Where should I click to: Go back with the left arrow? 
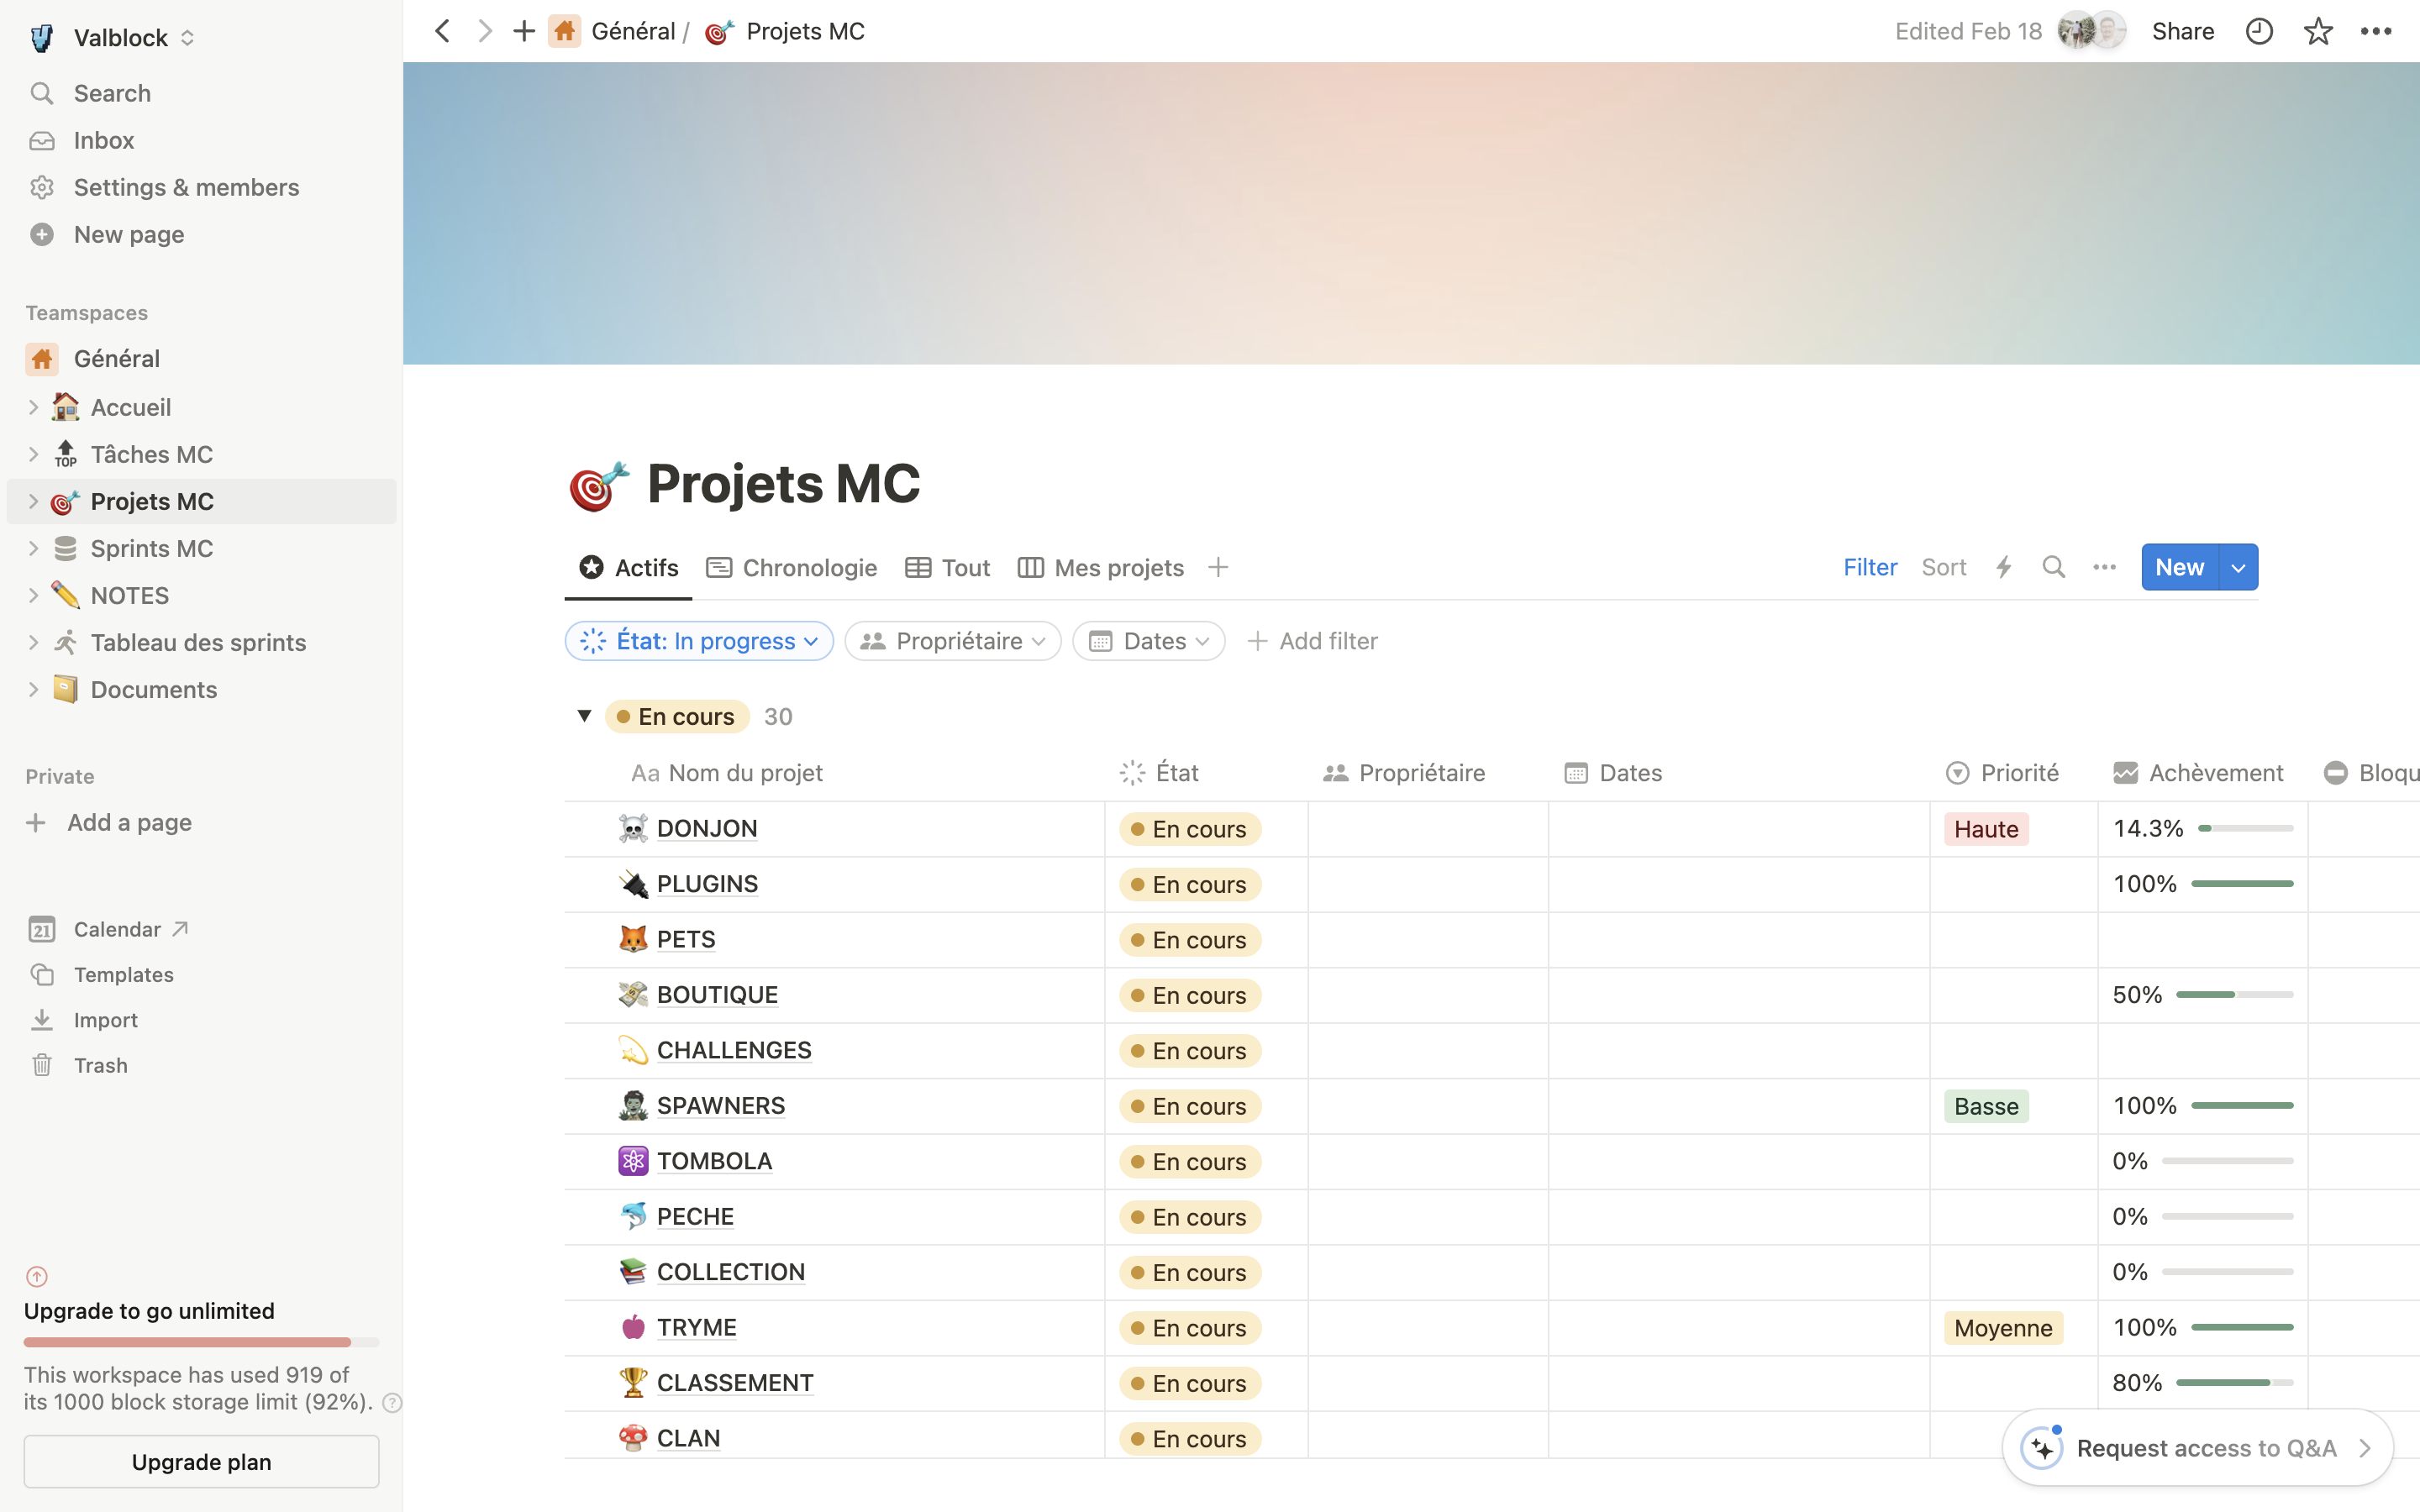[x=442, y=32]
